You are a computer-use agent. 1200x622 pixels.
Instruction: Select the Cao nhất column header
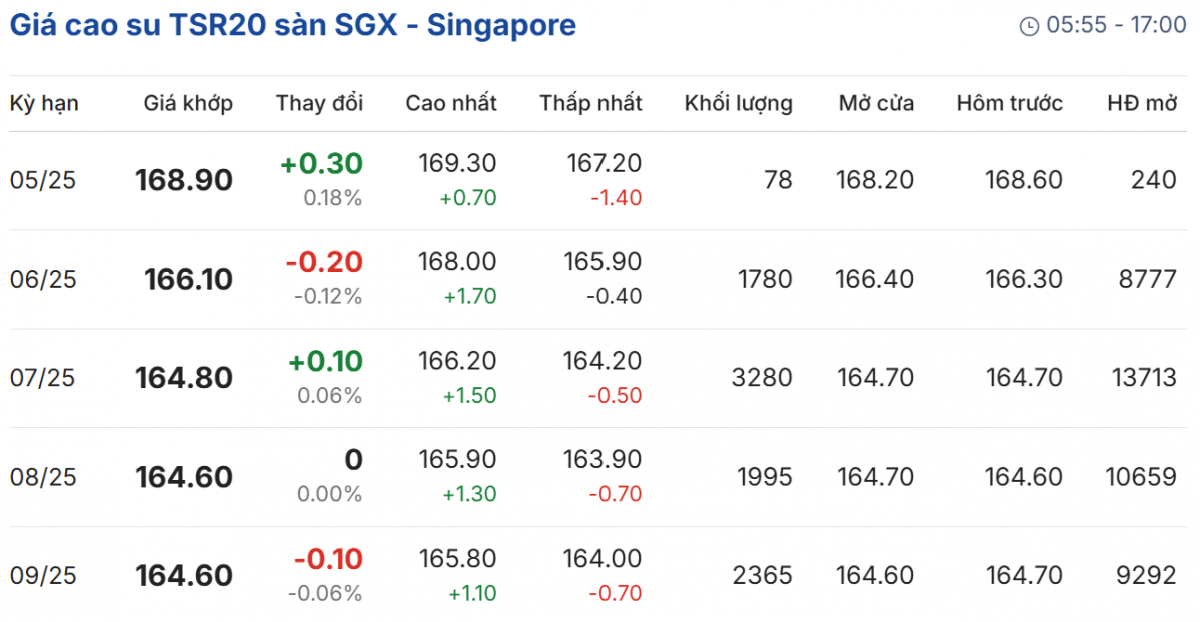click(451, 103)
